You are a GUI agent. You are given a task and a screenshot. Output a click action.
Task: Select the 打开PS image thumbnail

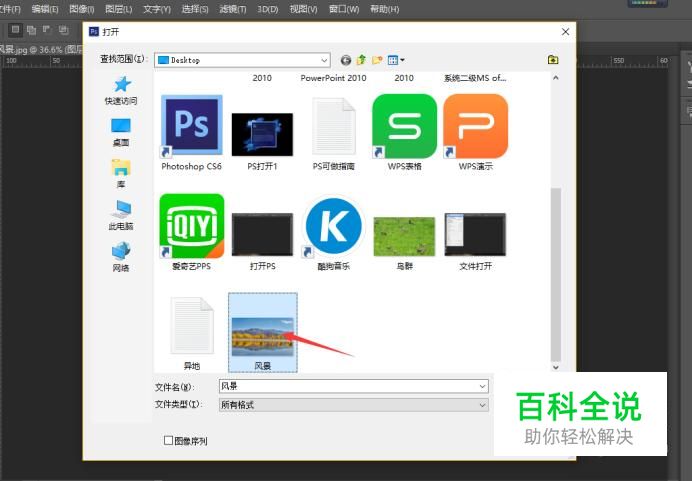[x=262, y=234]
